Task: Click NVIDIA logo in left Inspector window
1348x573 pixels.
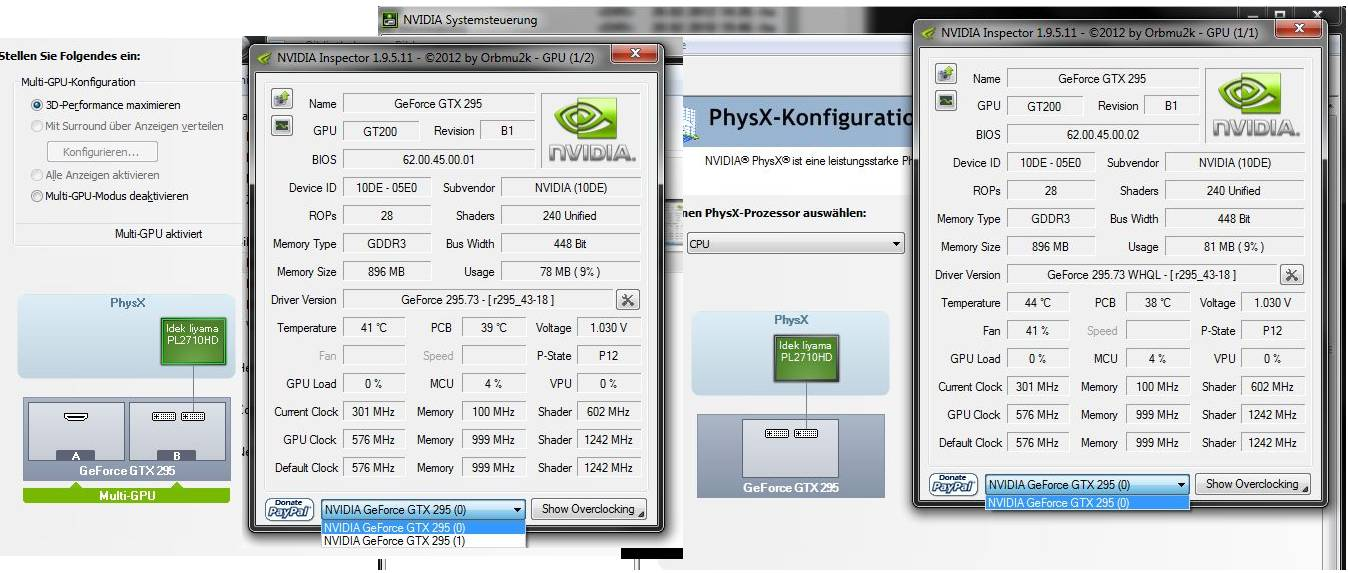Action: tap(591, 130)
